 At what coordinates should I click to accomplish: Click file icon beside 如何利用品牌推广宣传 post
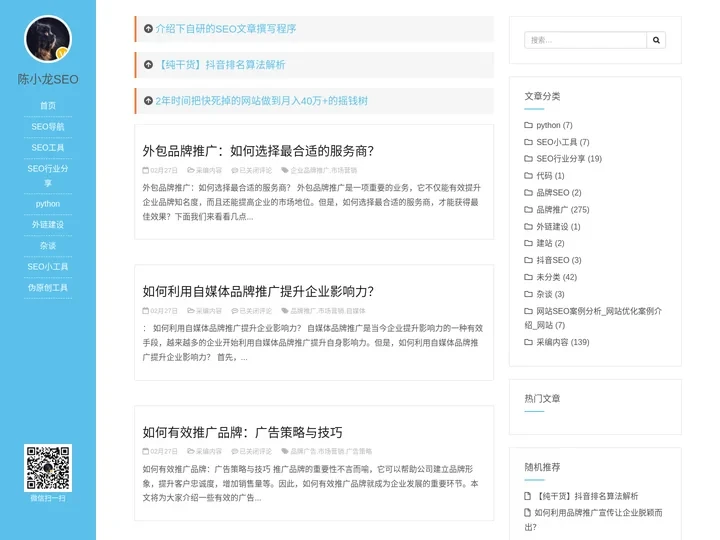tap(528, 512)
